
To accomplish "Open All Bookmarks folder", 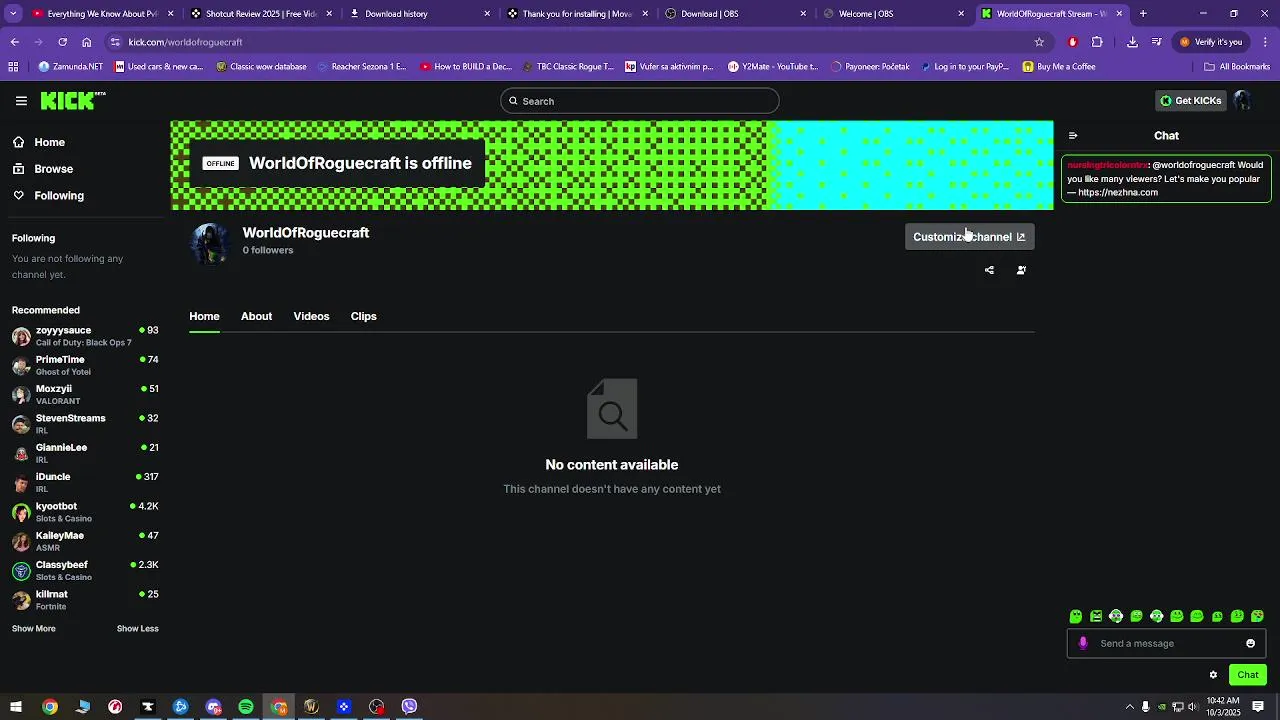I will tap(1237, 67).
